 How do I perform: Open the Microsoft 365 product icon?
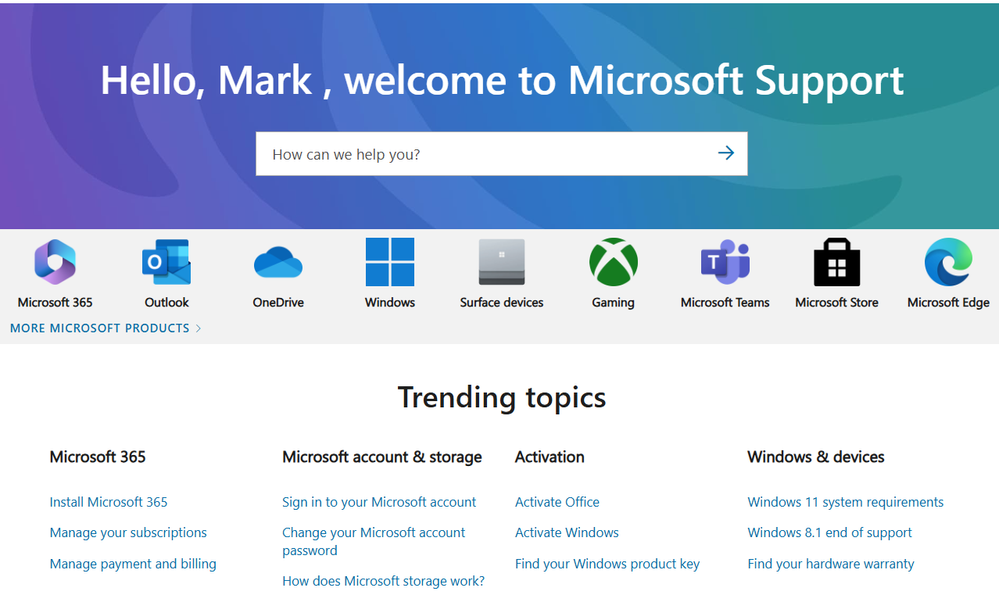(55, 262)
